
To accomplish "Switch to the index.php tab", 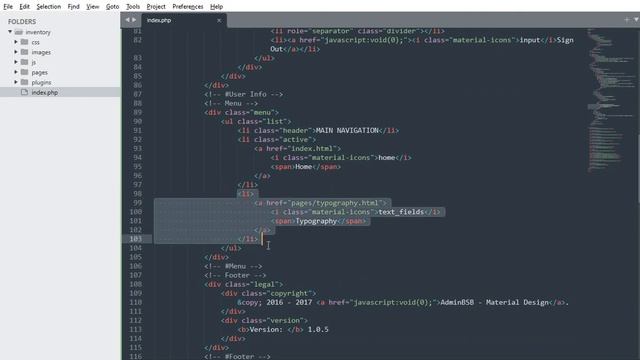I will tap(184, 20).
